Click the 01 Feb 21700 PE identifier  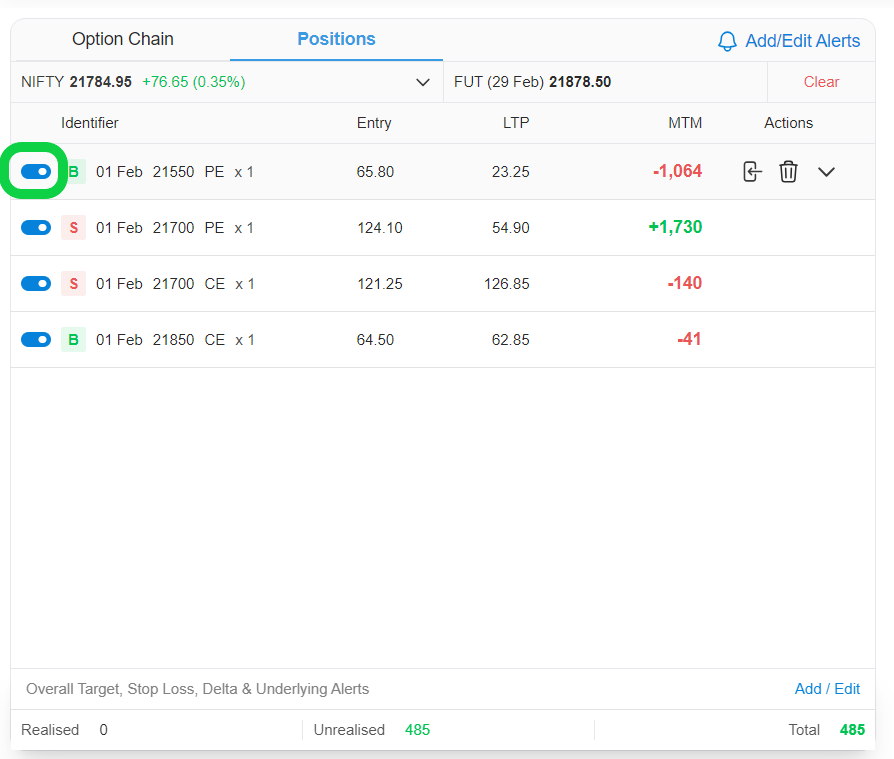pos(174,228)
